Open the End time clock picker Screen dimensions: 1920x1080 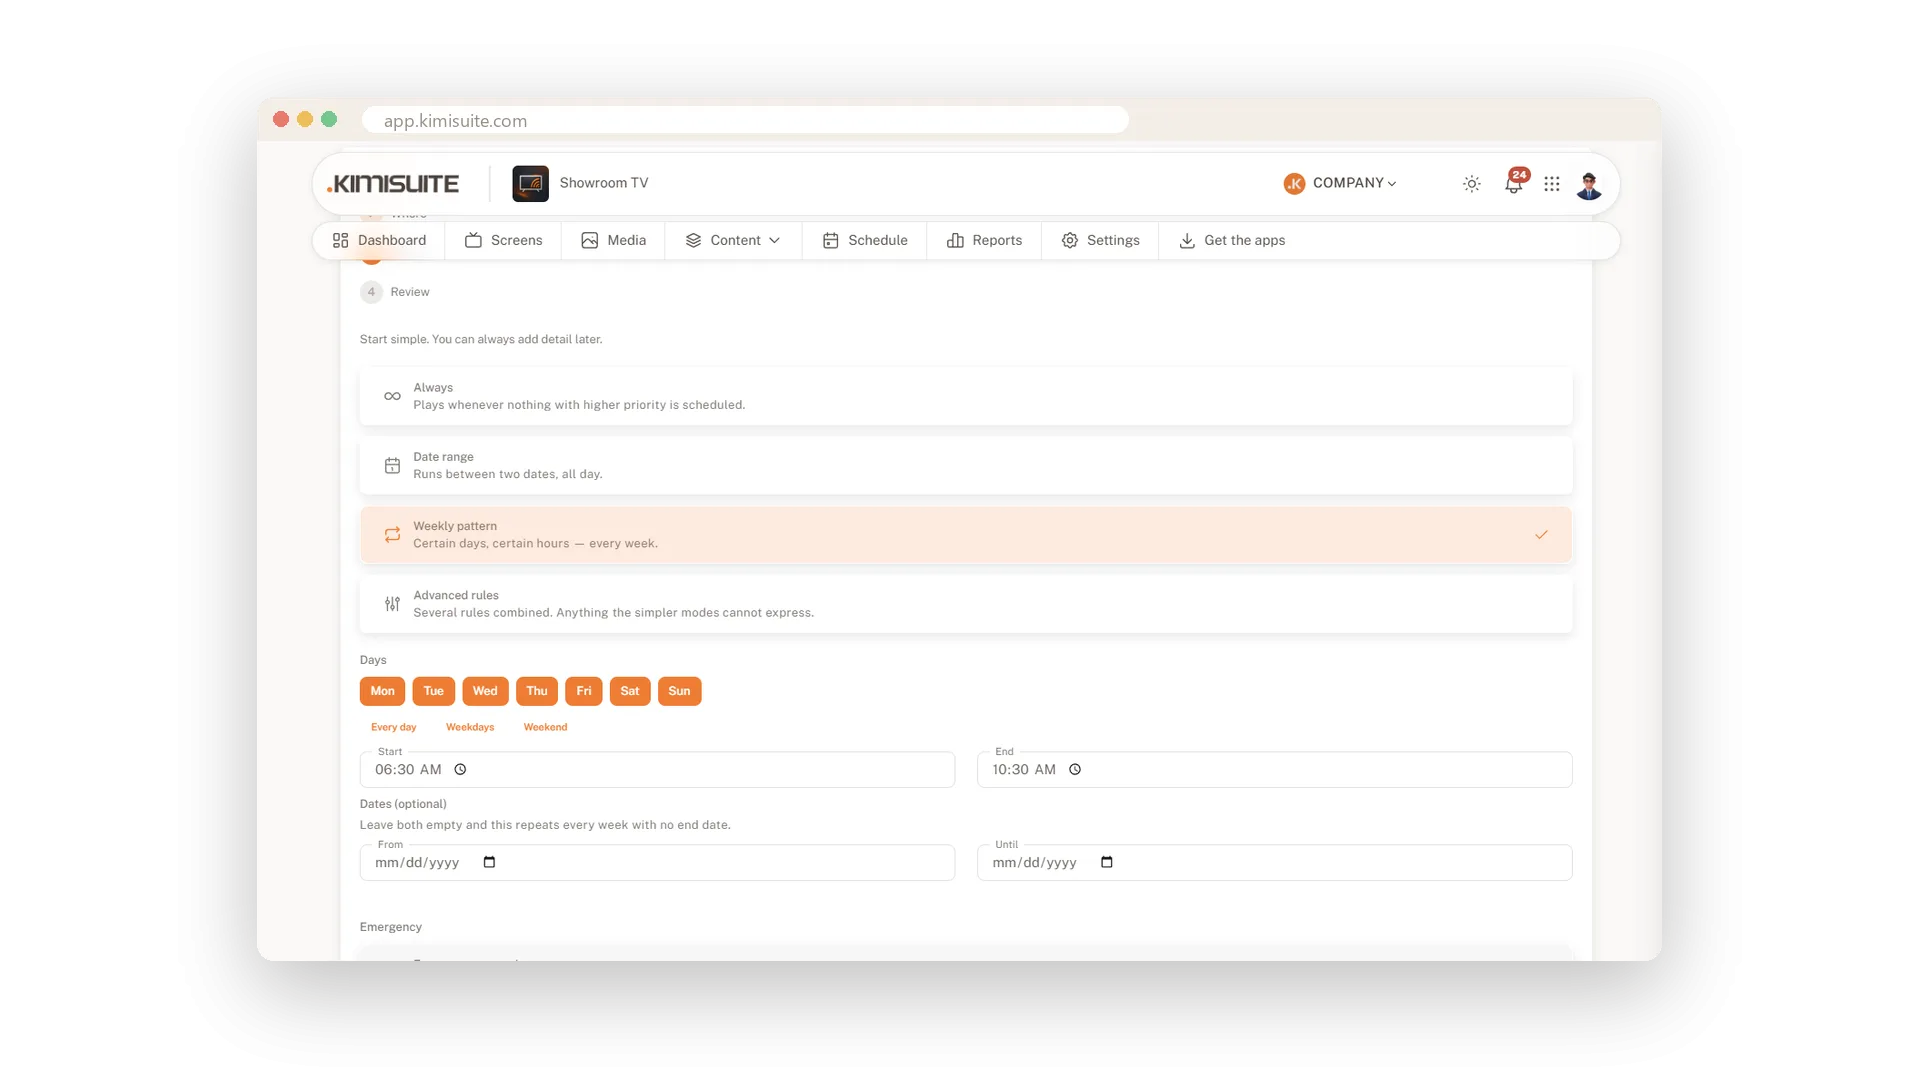(x=1075, y=770)
